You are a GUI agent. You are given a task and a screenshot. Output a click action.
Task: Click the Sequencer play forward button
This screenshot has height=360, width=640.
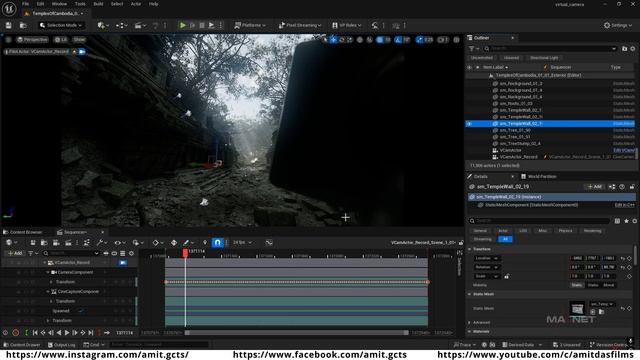coord(67,333)
